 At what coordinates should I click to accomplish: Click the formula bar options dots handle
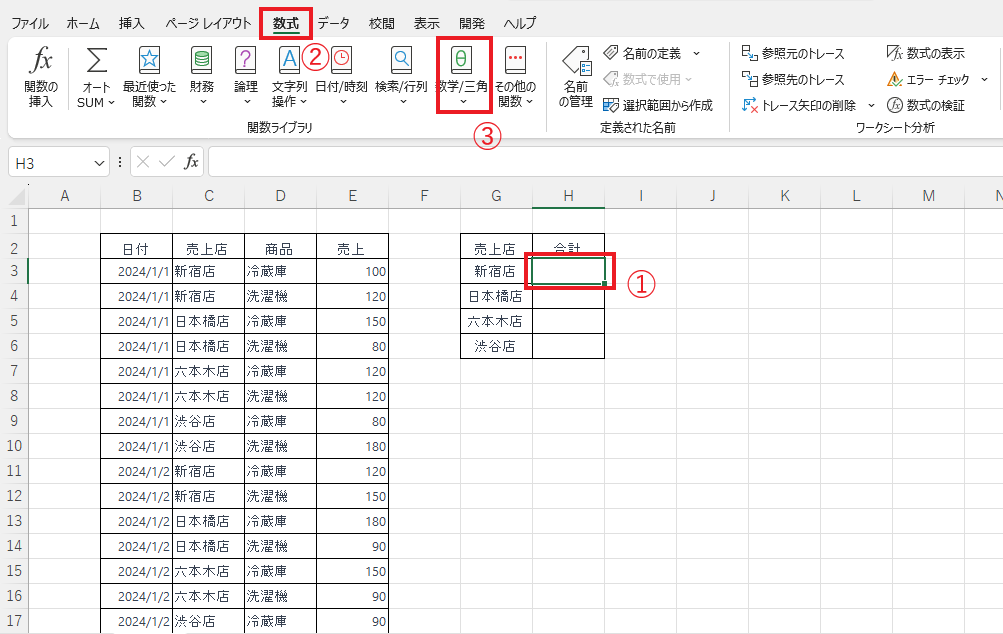[x=120, y=162]
